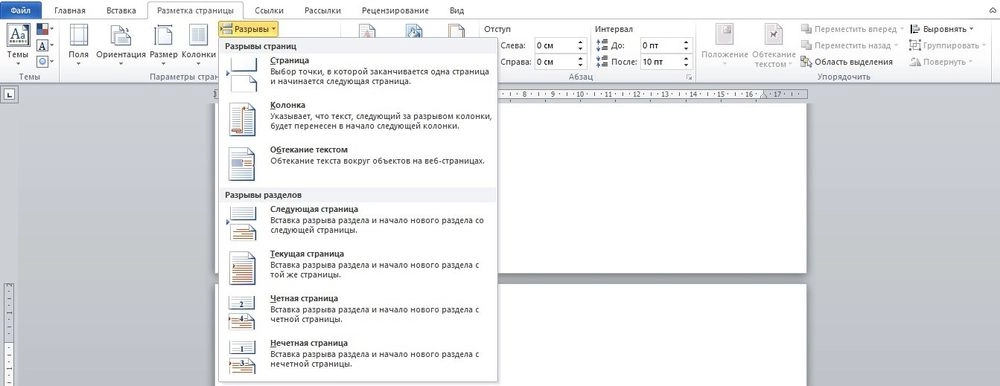The width and height of the screenshot is (1000, 386).
Task: Open the Ссылки ribbon tab
Action: click(268, 11)
